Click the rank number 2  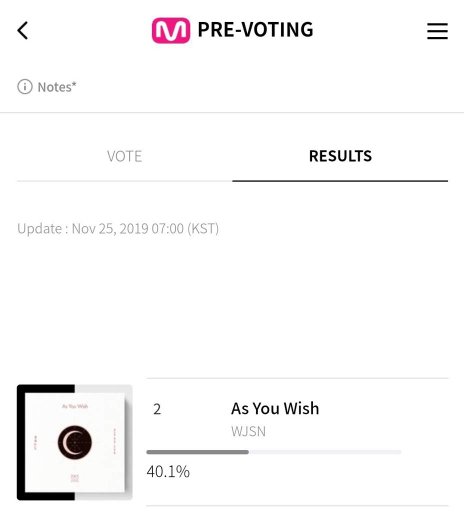(x=157, y=409)
